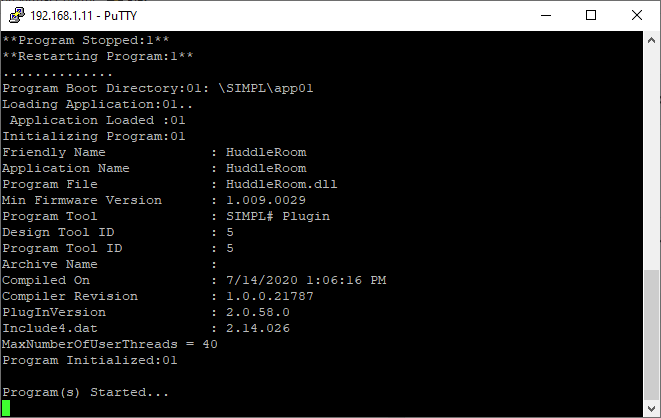Image resolution: width=661 pixels, height=418 pixels.
Task: Click the title bar text 192.168.1.11 - PuTTY
Action: tap(87, 15)
